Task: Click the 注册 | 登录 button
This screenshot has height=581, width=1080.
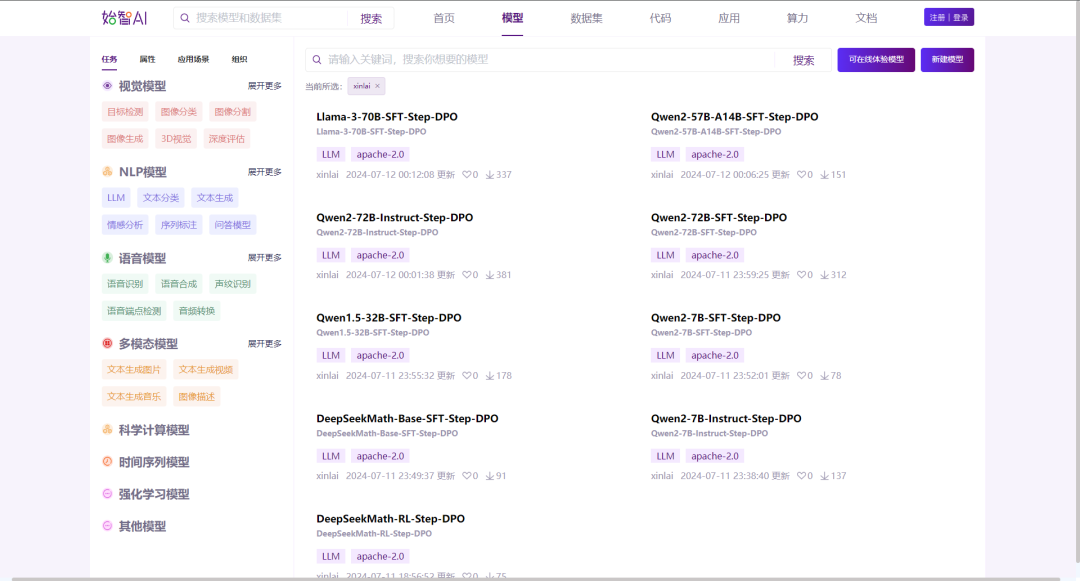Action: 949,17
